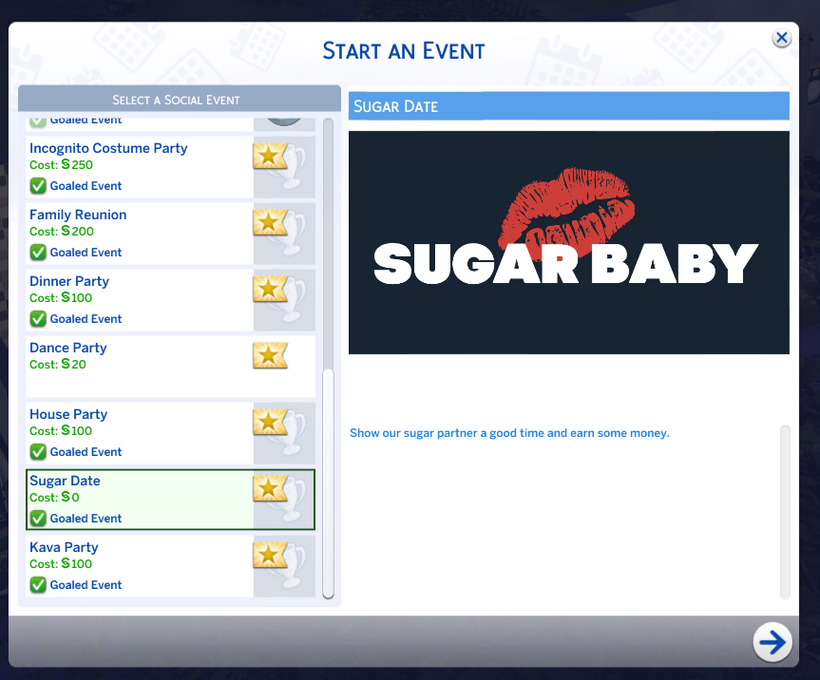The height and width of the screenshot is (680, 820).
Task: Toggle Goaled Event checkbox under Sugar Date
Action: pos(38,518)
